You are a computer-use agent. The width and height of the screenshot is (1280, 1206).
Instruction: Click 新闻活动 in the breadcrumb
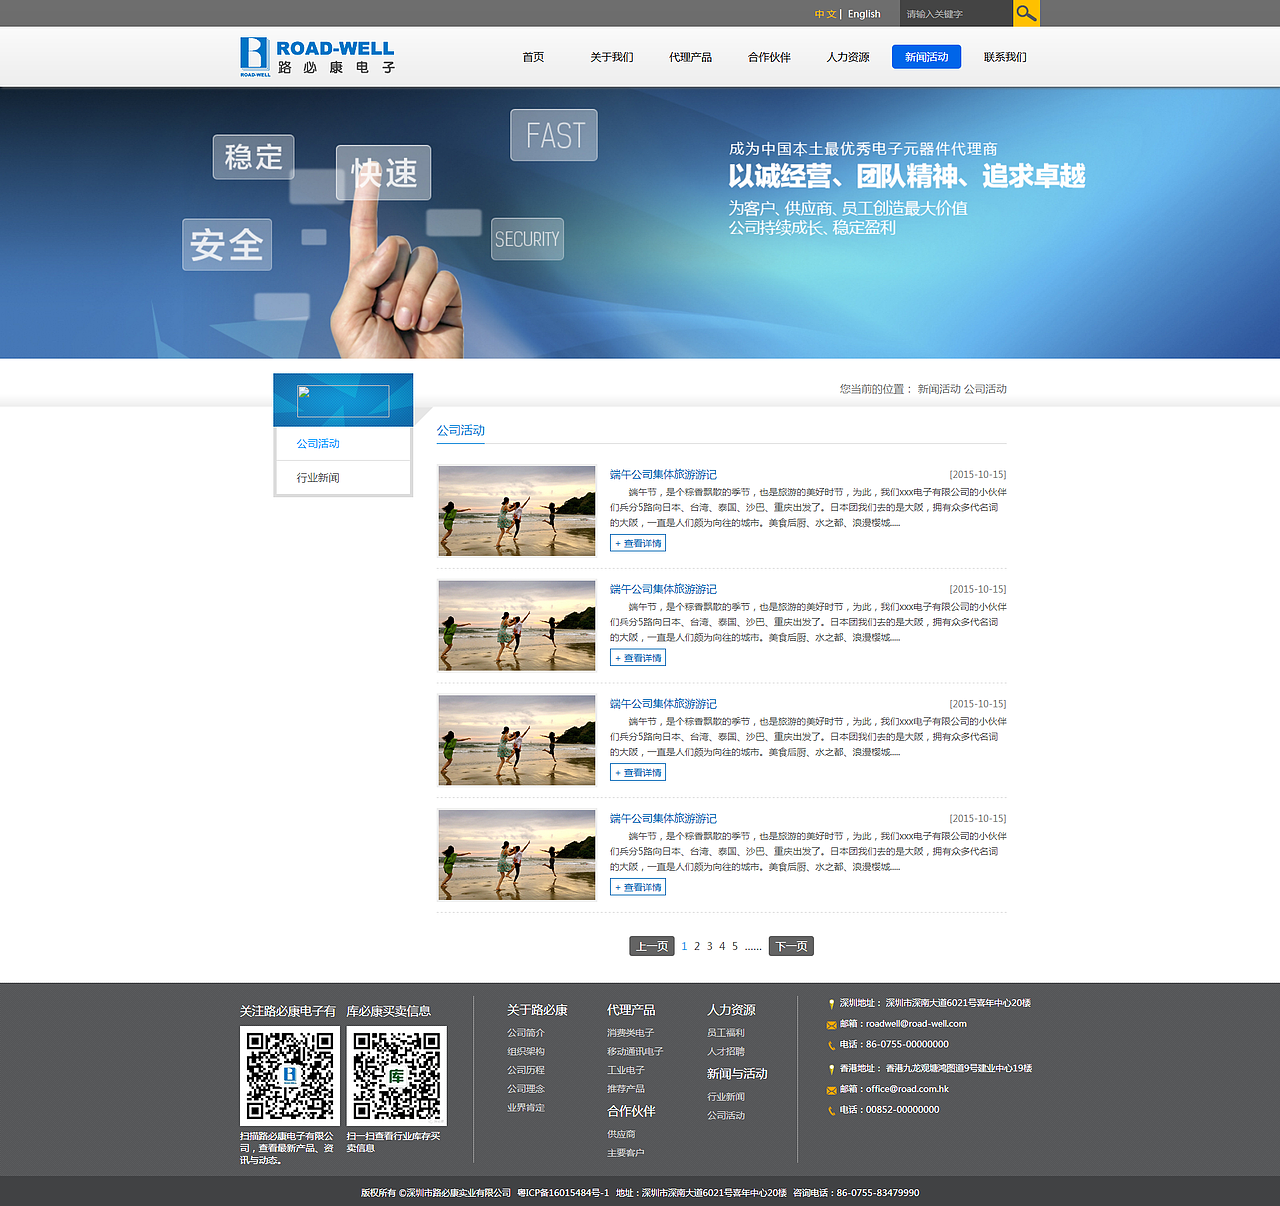[x=939, y=389]
